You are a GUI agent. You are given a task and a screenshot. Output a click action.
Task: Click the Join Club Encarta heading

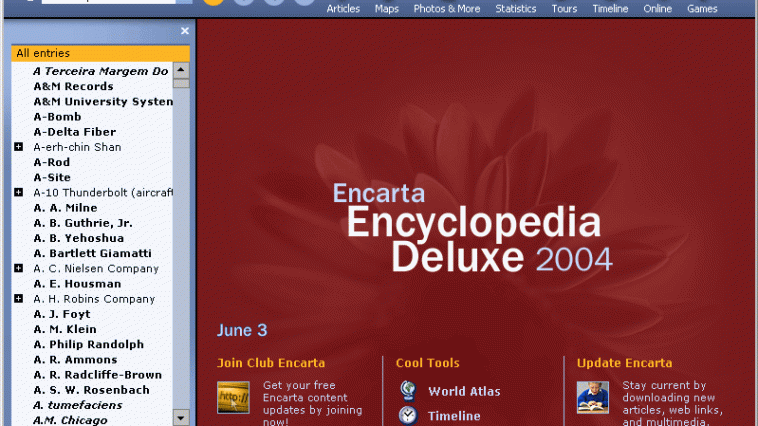coord(271,363)
